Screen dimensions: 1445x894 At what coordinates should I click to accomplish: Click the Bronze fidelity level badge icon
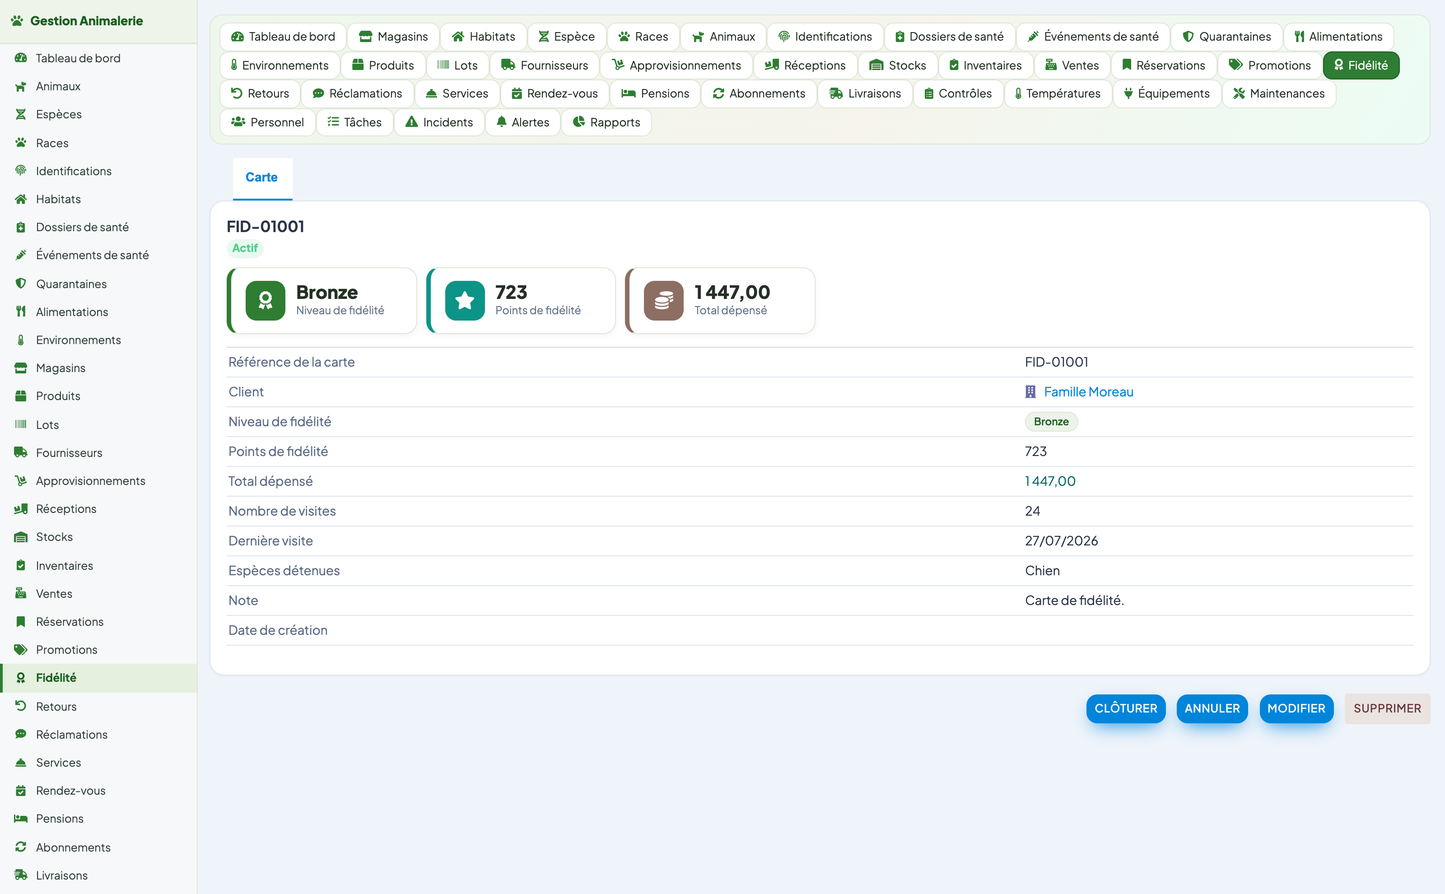[265, 300]
